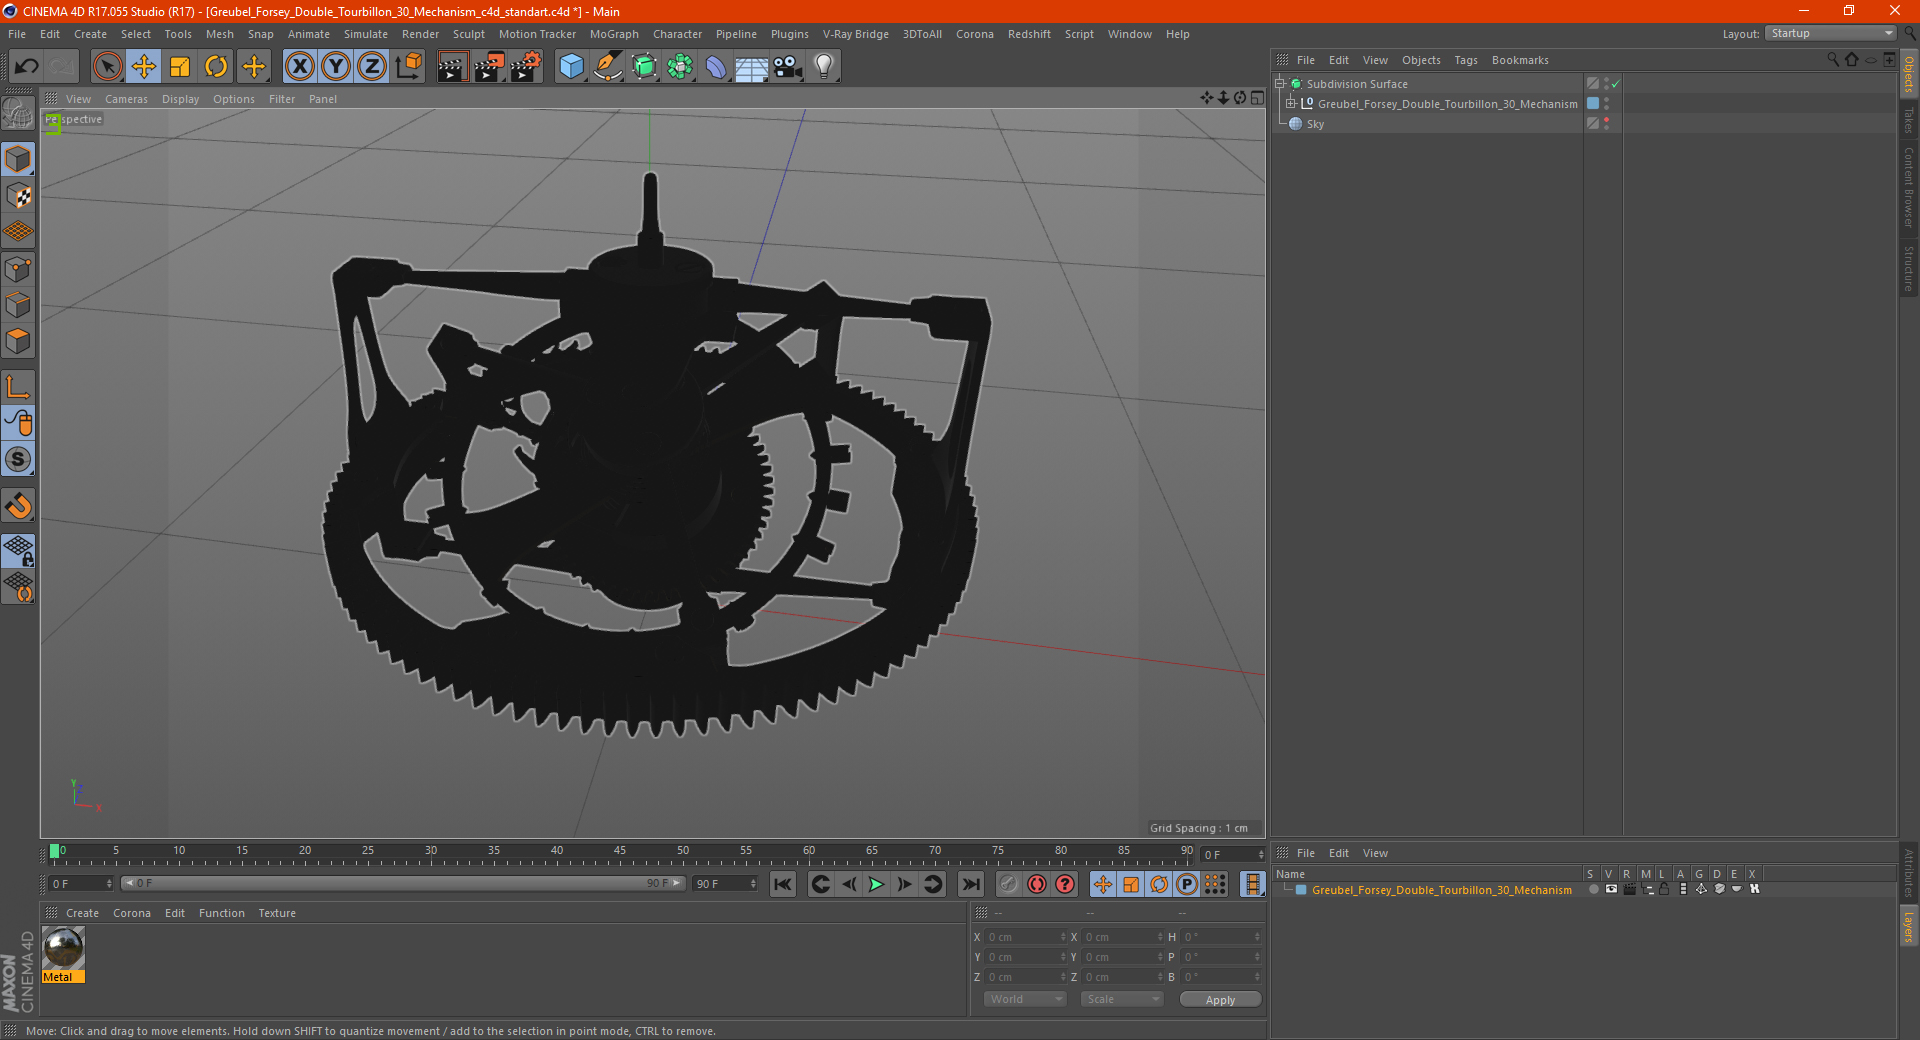Image resolution: width=1920 pixels, height=1040 pixels.
Task: Switch to Texture mode
Action: coord(18,196)
